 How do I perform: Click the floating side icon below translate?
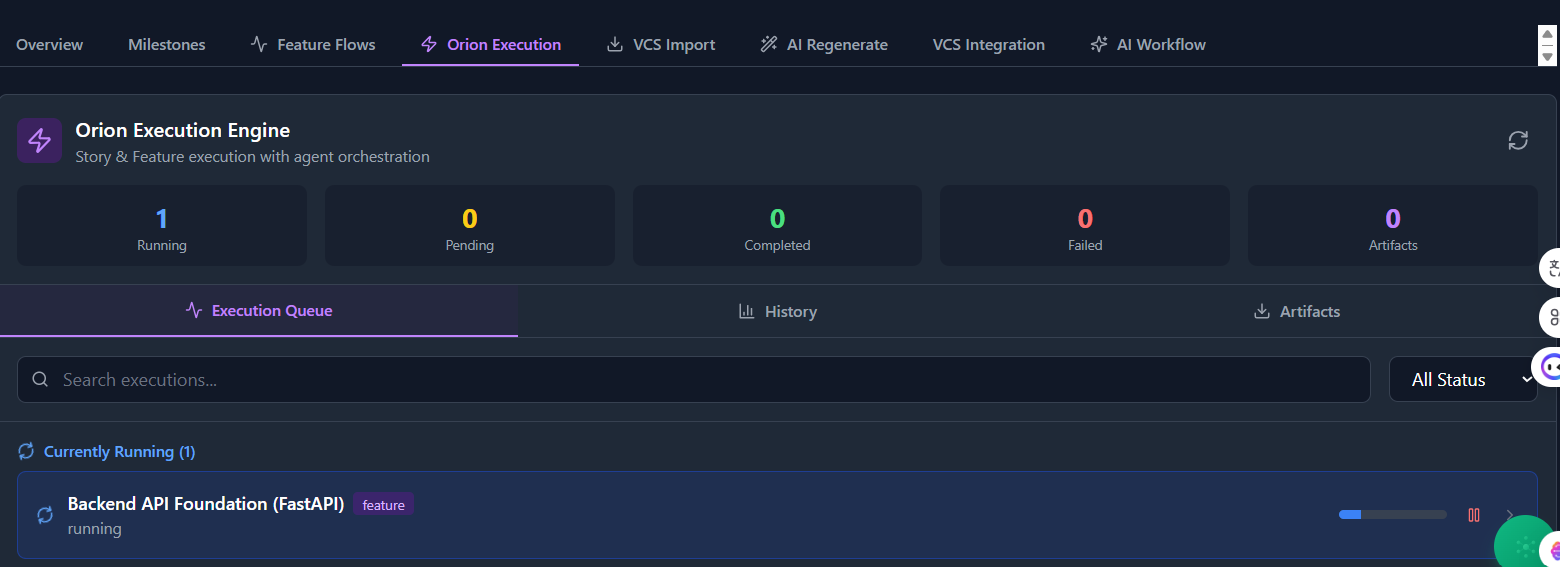[x=1551, y=317]
